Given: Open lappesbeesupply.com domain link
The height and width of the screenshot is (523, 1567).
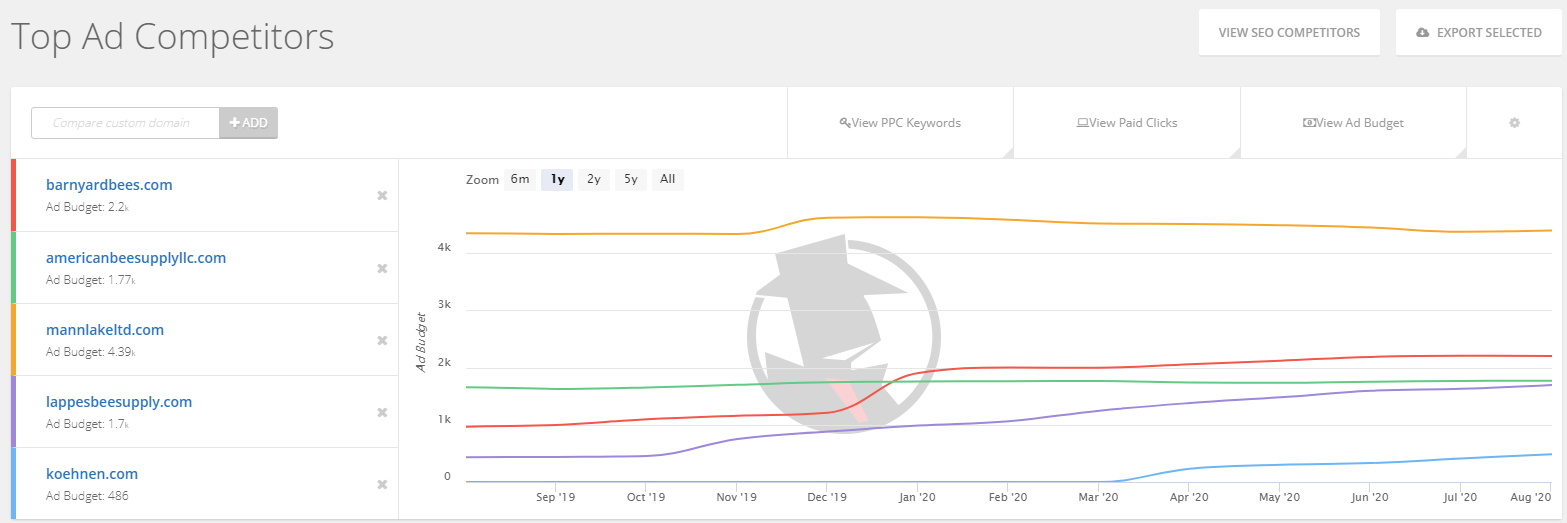Looking at the screenshot, I should 119,402.
